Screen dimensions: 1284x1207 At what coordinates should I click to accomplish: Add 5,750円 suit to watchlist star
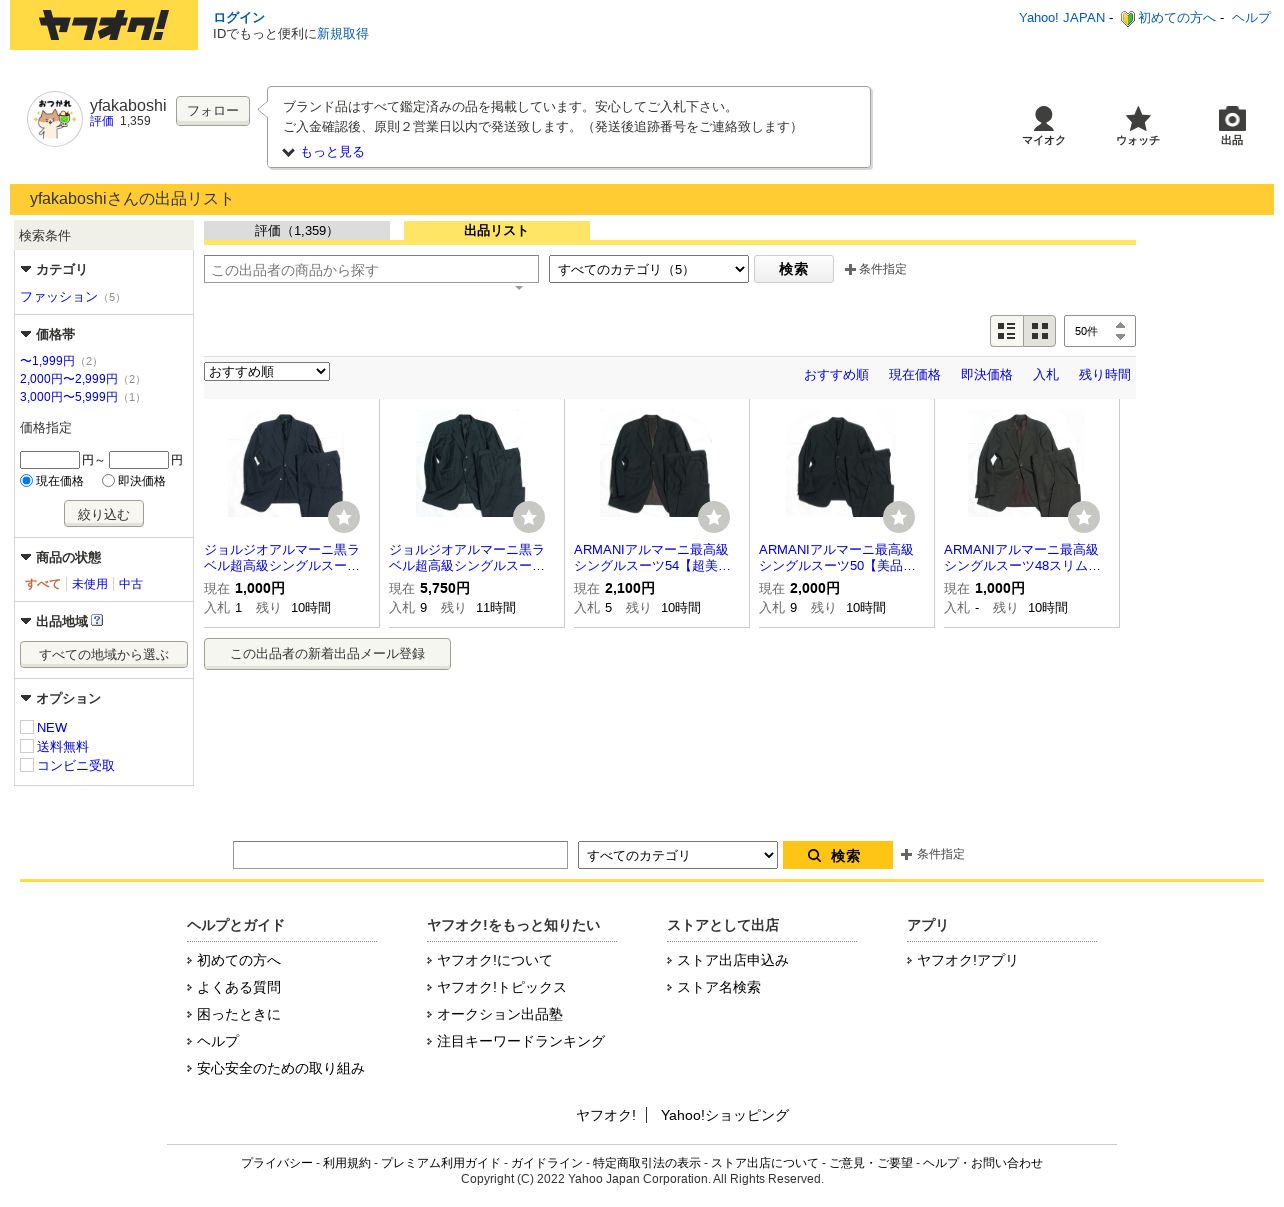pos(529,517)
